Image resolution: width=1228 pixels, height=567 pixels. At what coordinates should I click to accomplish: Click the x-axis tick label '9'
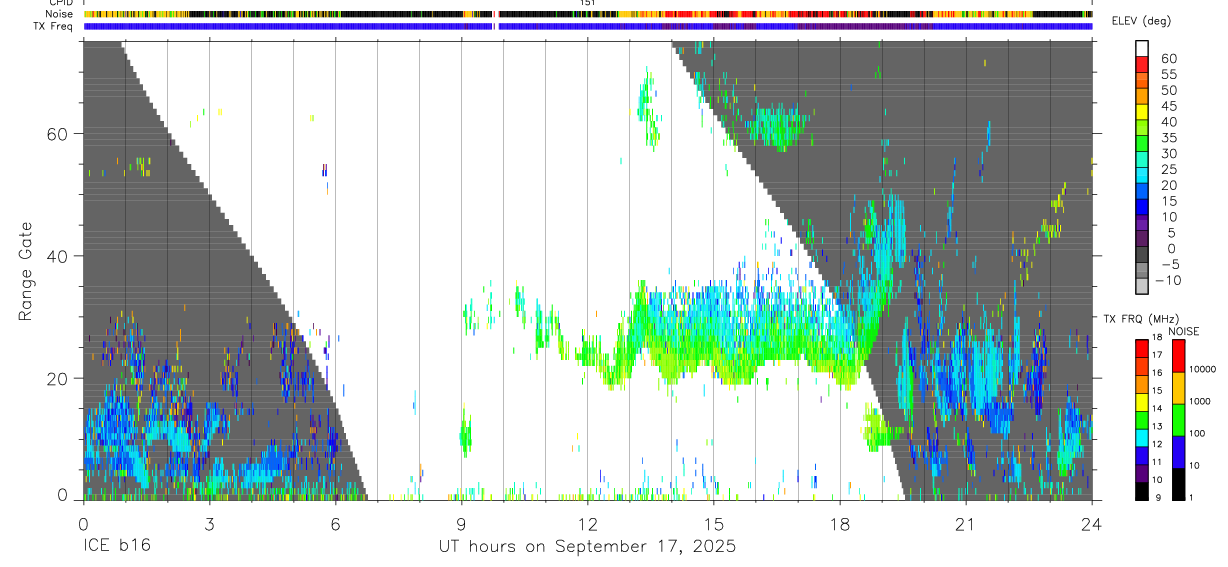pyautogui.click(x=461, y=523)
